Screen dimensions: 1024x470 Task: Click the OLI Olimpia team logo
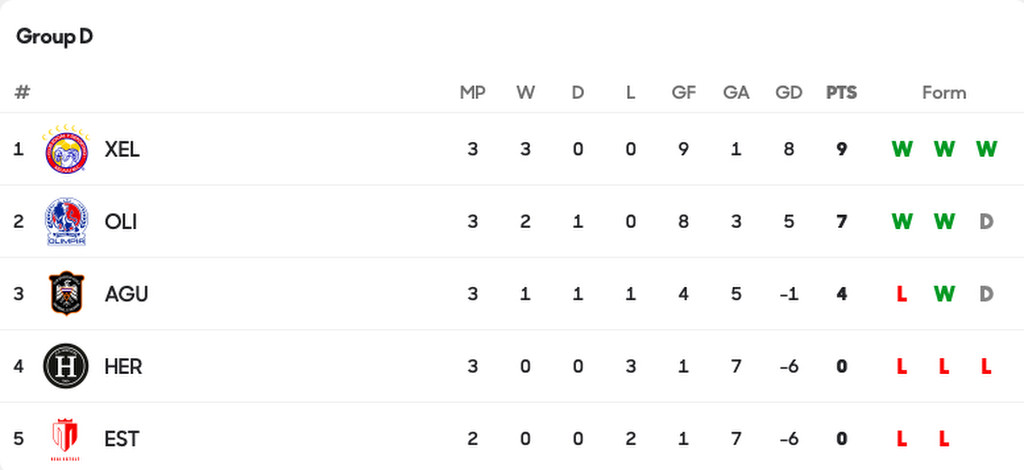(x=66, y=221)
